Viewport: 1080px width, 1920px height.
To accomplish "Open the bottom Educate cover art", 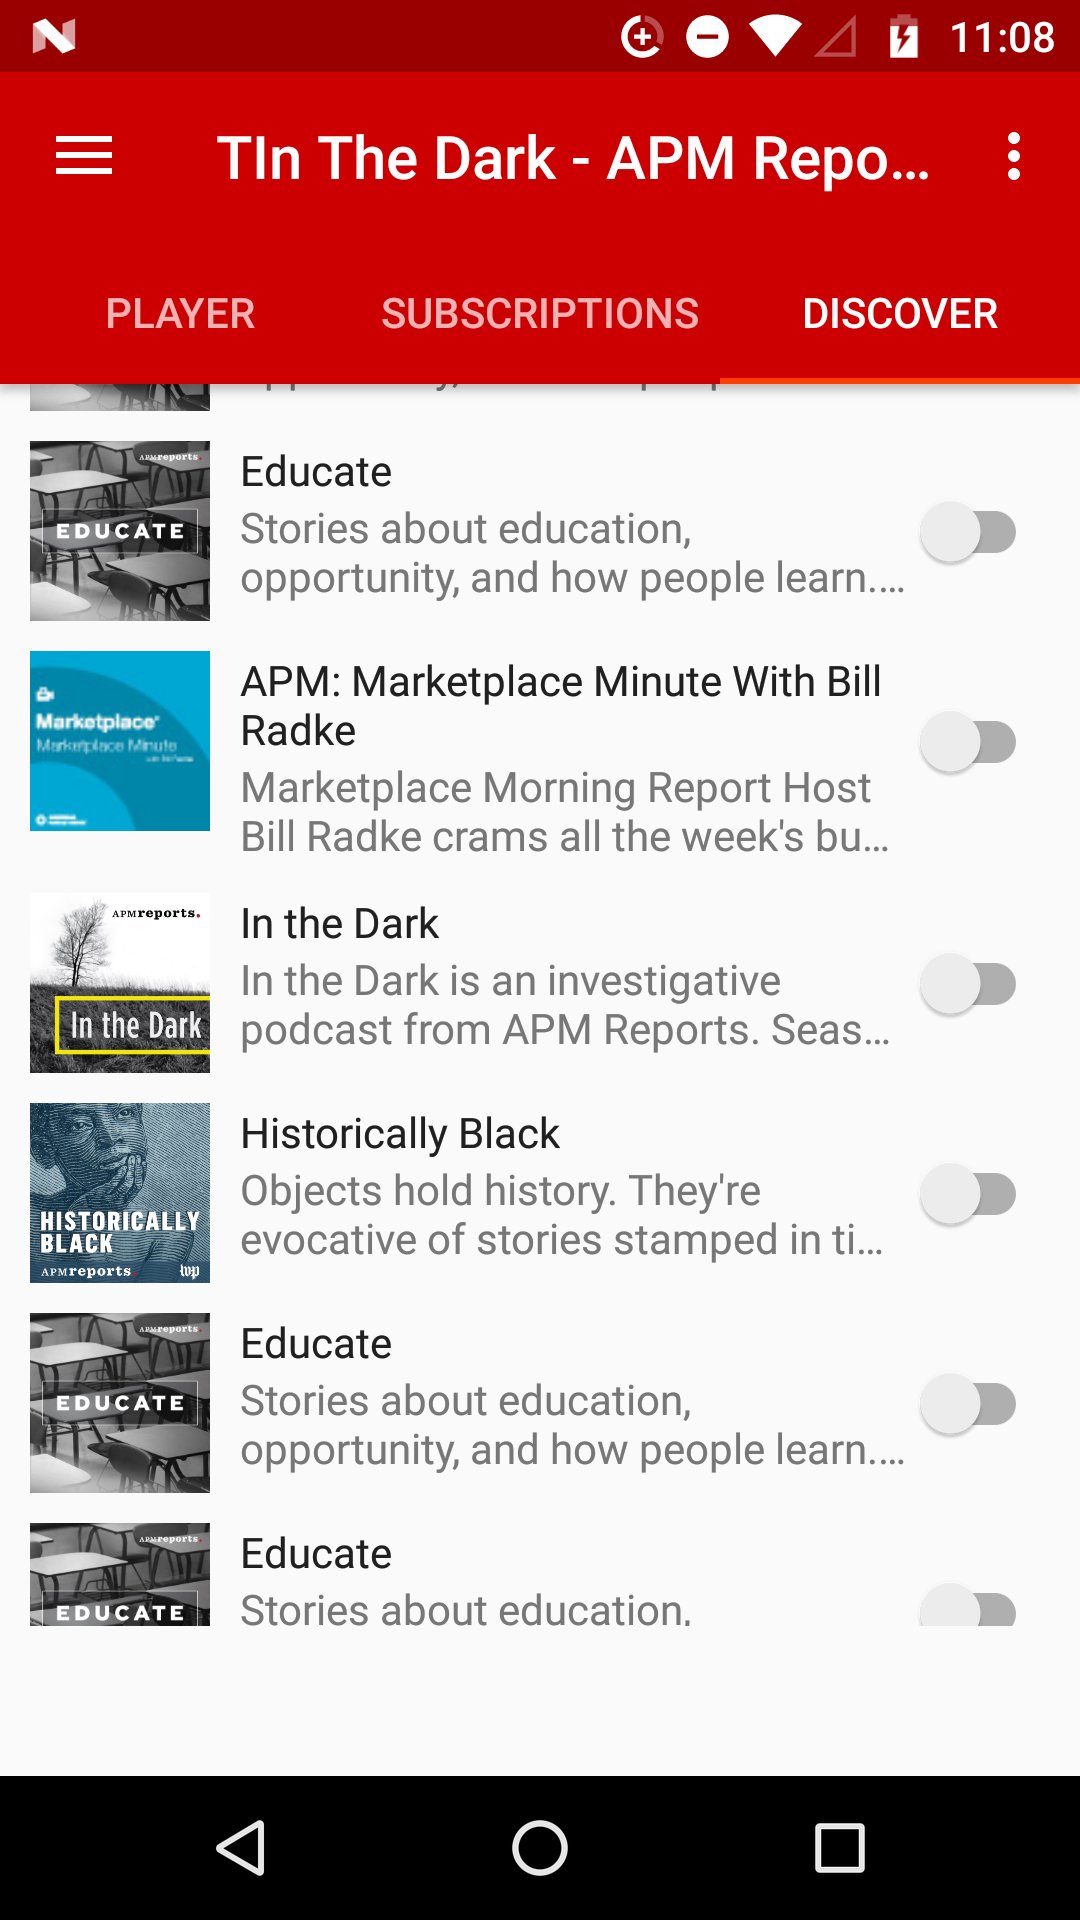I will pyautogui.click(x=120, y=1574).
